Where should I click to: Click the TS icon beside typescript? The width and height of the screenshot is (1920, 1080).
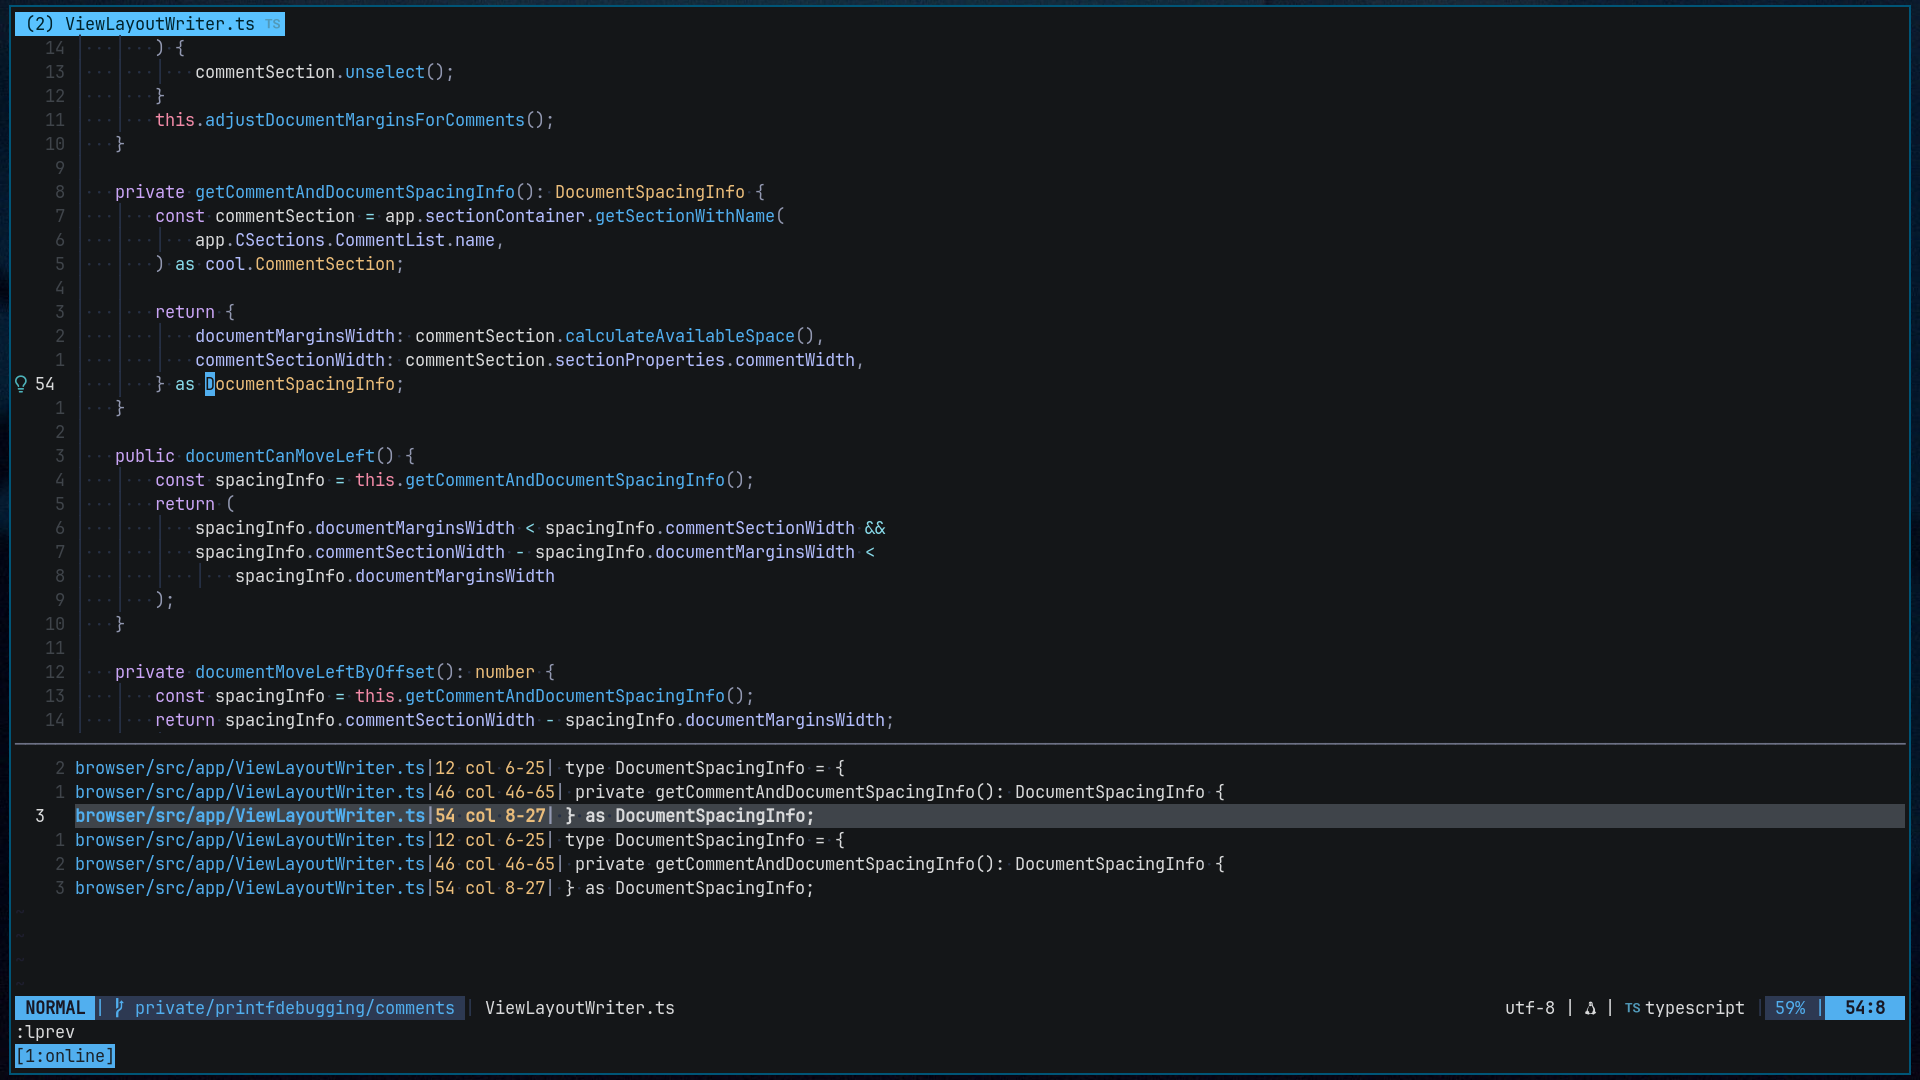click(1632, 1008)
